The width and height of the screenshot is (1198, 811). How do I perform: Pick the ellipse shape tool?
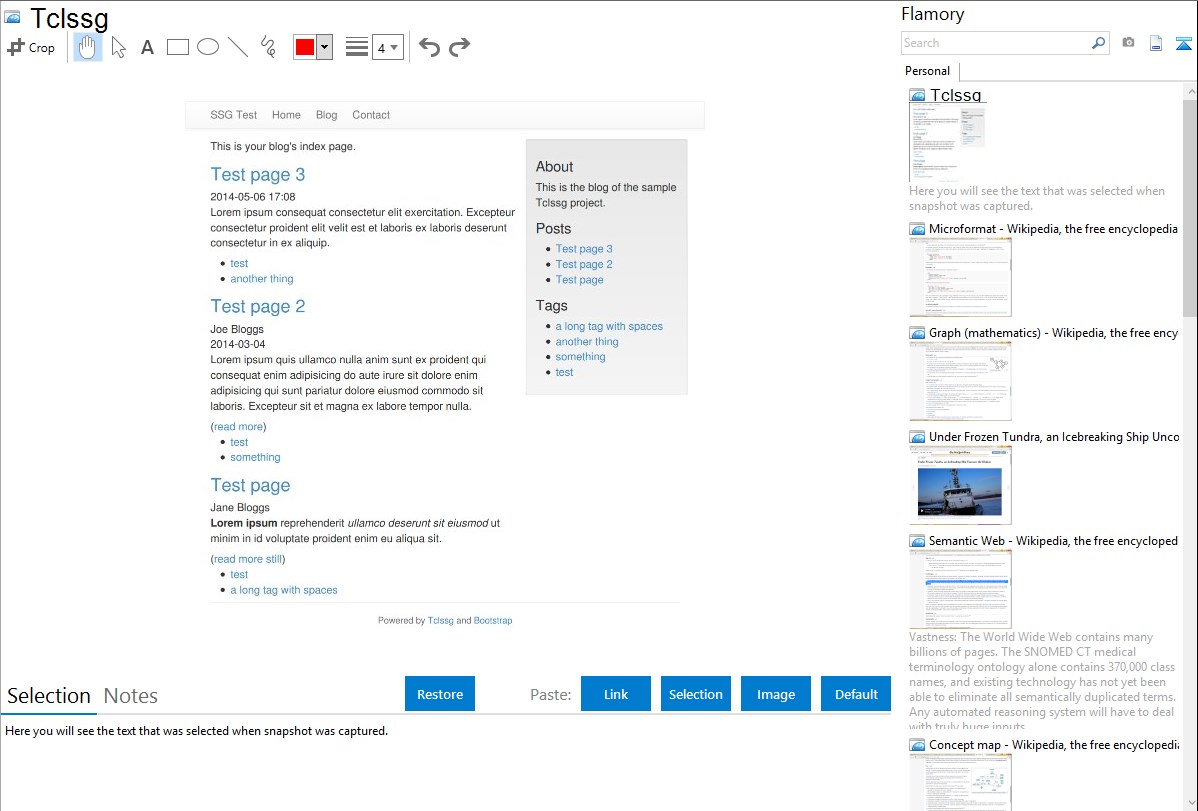pos(208,47)
